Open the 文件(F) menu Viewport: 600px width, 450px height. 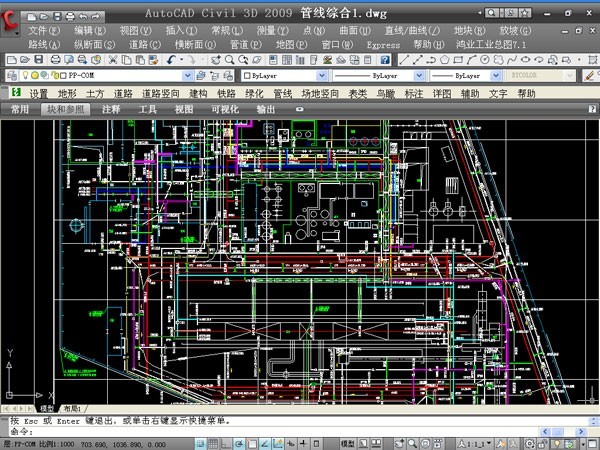click(x=44, y=31)
